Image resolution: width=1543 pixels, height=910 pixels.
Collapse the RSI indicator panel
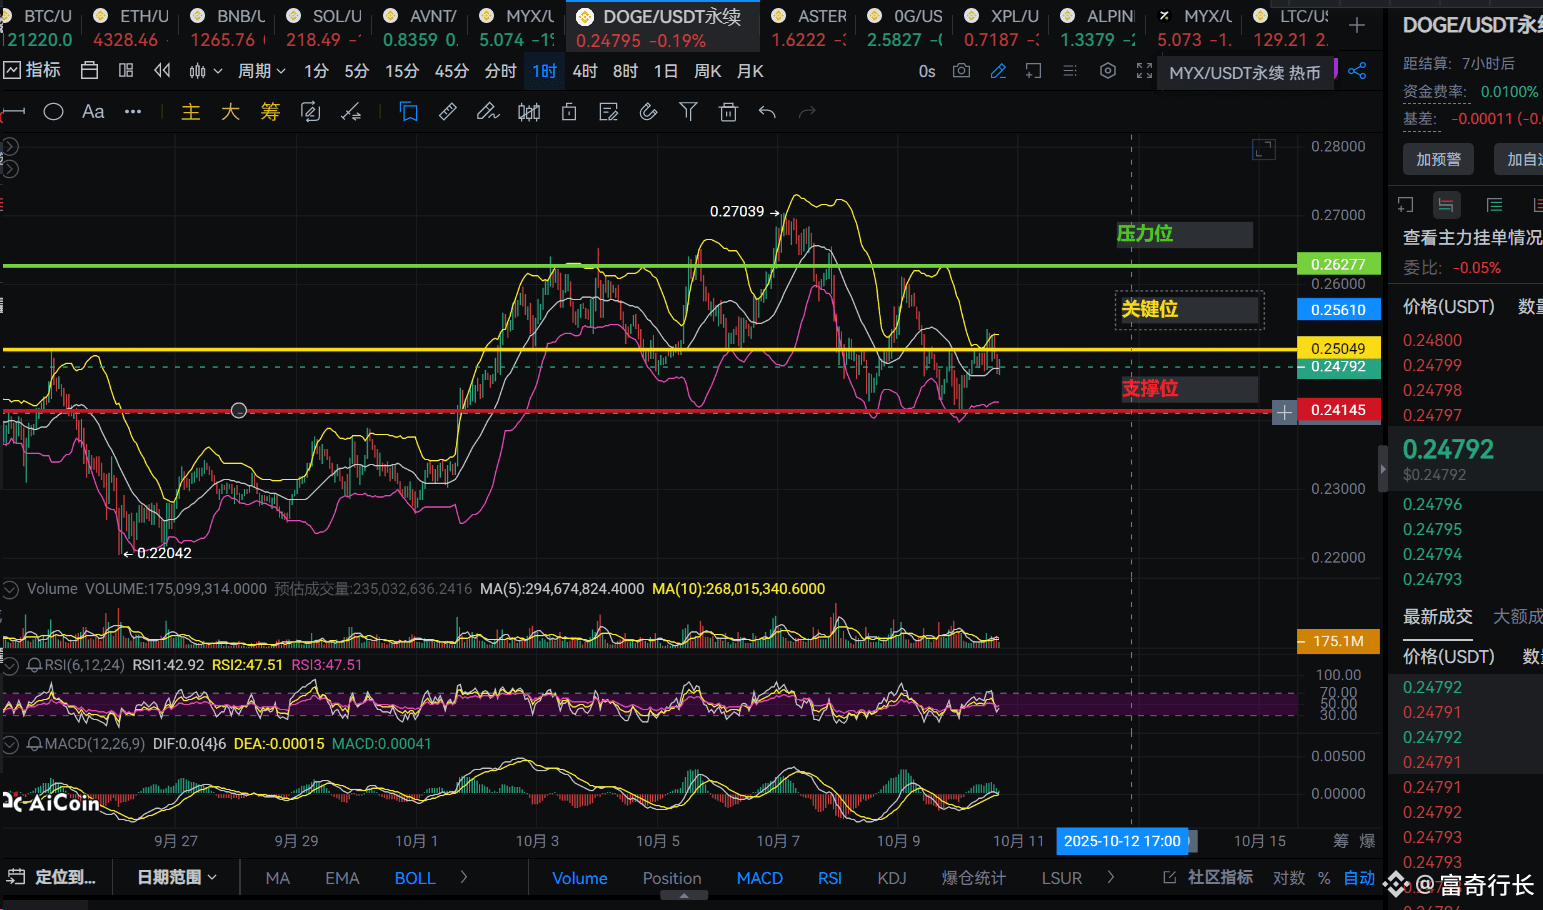click(x=11, y=665)
